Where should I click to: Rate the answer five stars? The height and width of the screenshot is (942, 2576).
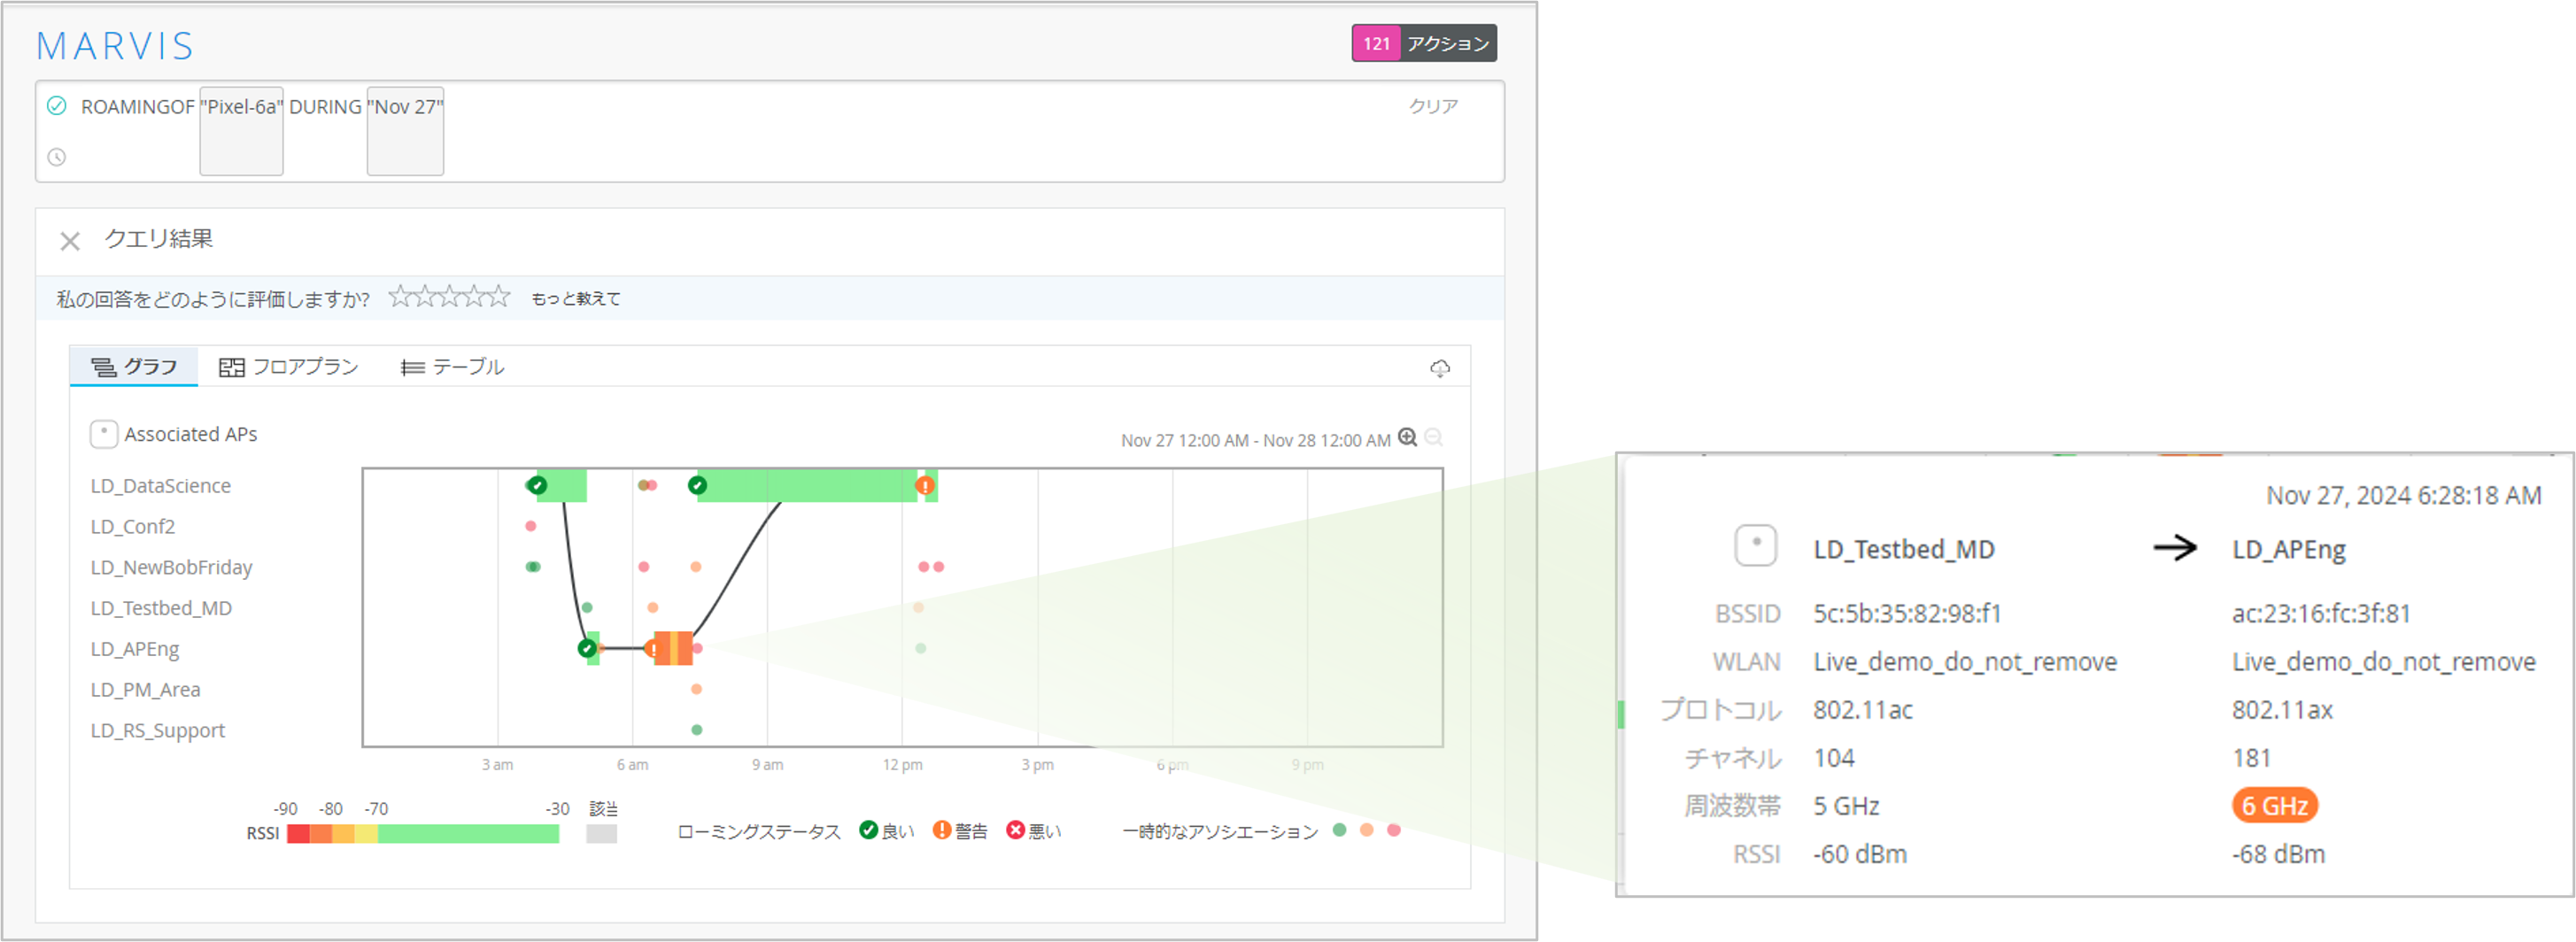pos(499,297)
